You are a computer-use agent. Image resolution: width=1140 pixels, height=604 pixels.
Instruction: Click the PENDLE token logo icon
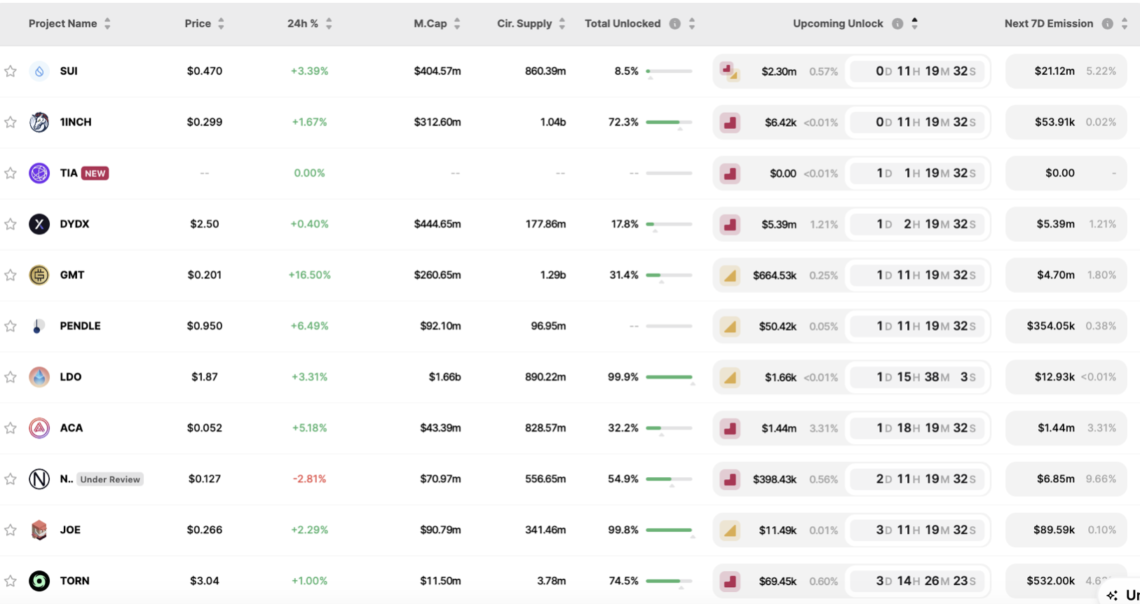[39, 326]
